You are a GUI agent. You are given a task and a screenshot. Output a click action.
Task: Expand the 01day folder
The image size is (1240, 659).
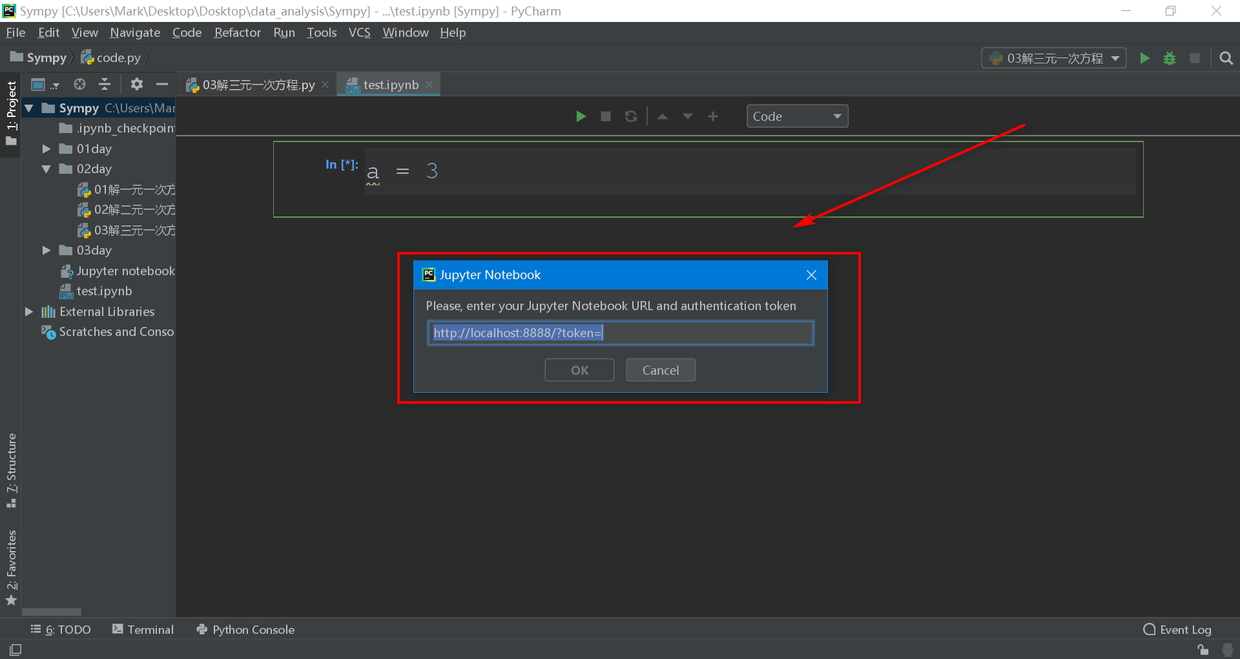click(x=46, y=149)
